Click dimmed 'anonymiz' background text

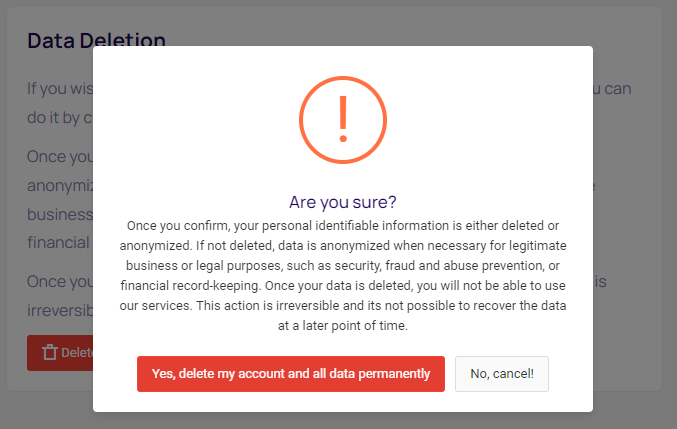[x=60, y=186]
